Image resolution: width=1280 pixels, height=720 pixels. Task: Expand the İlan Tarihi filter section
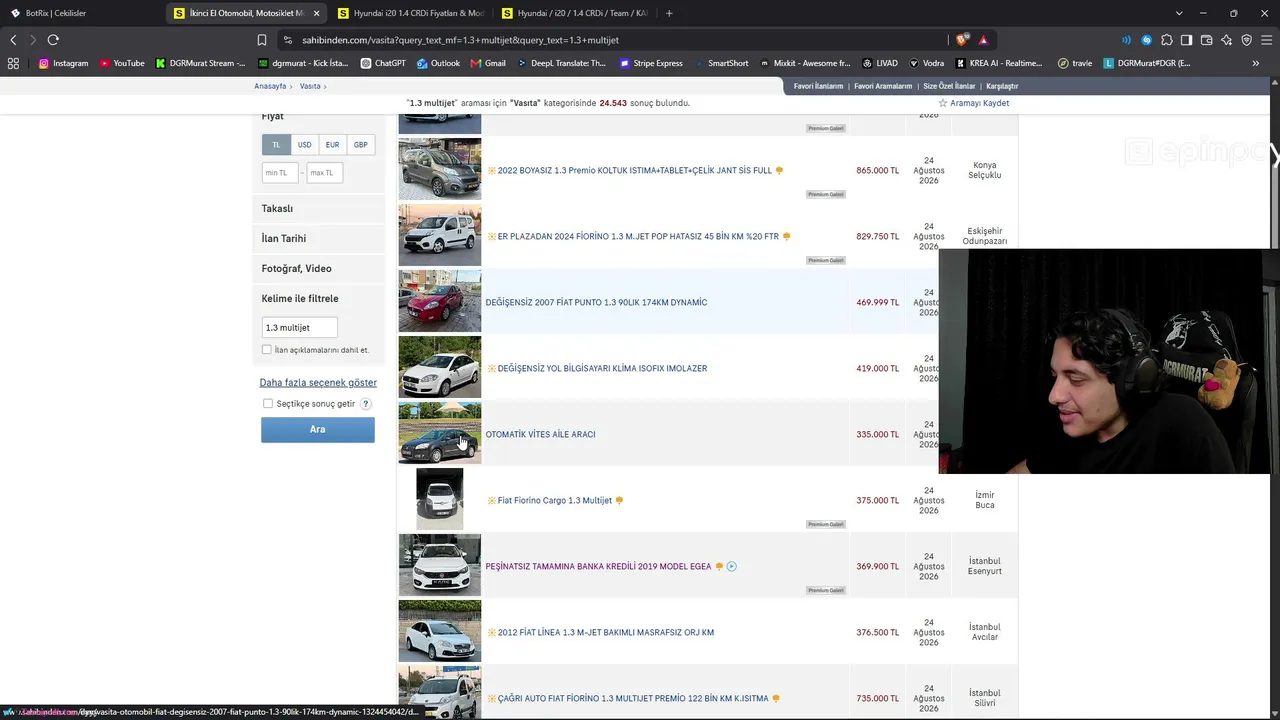coord(318,239)
